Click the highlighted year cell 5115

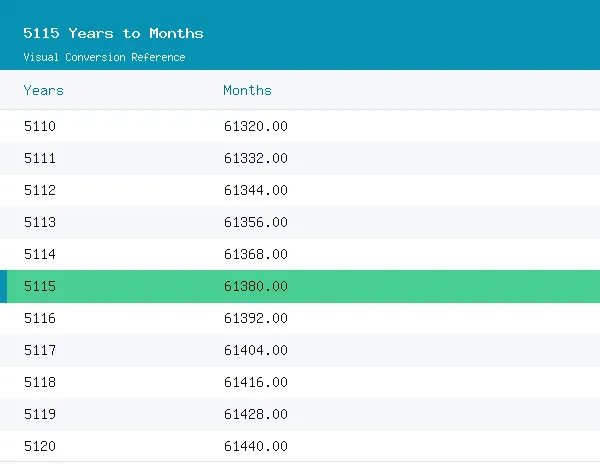[40, 286]
